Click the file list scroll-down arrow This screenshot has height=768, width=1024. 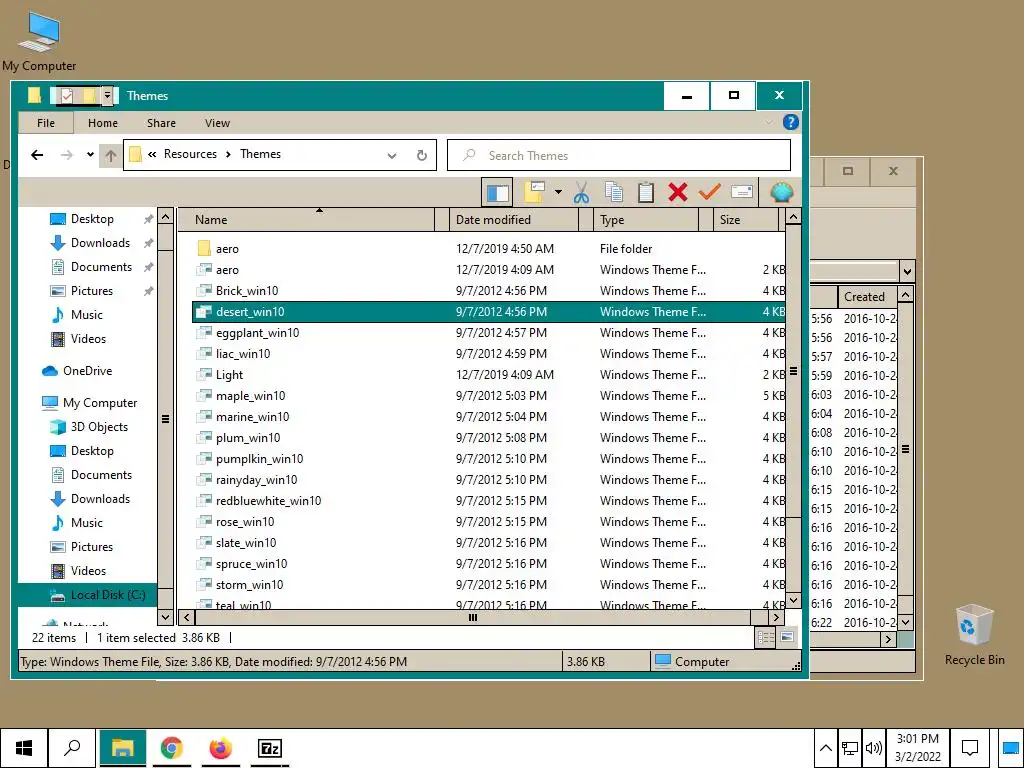[x=793, y=600]
